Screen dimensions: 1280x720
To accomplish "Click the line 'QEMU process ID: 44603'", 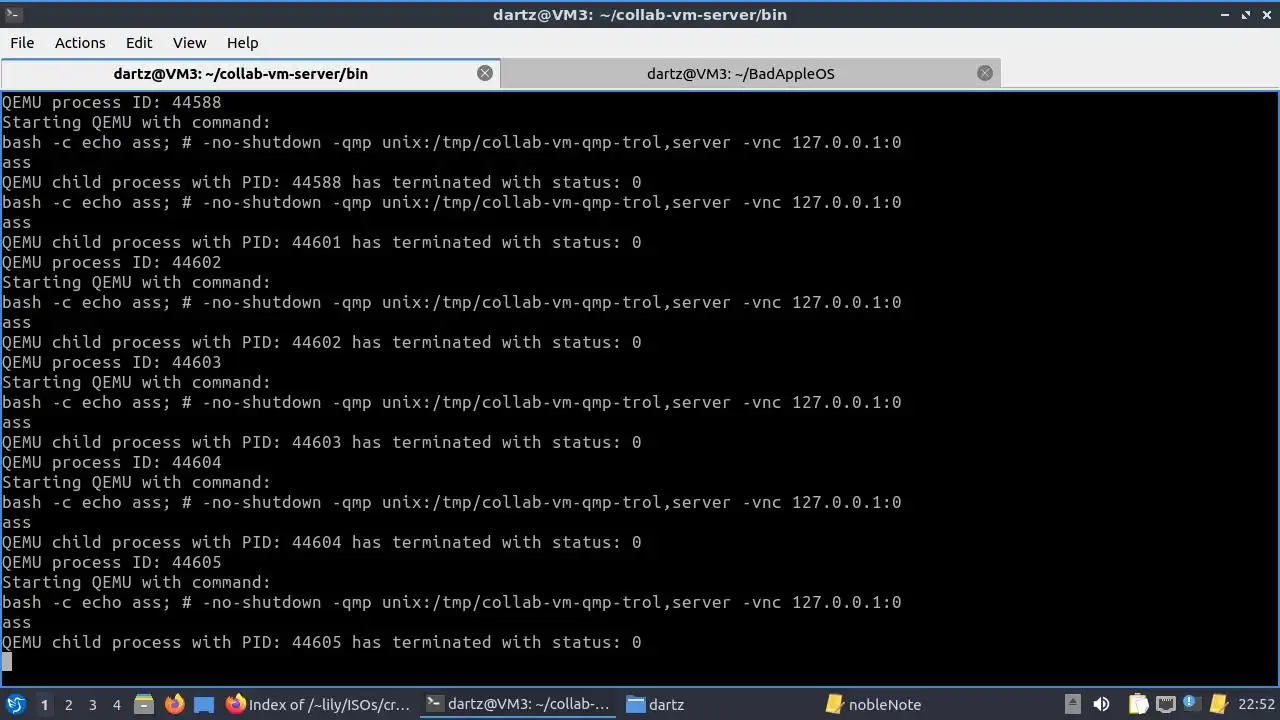I will point(112,362).
